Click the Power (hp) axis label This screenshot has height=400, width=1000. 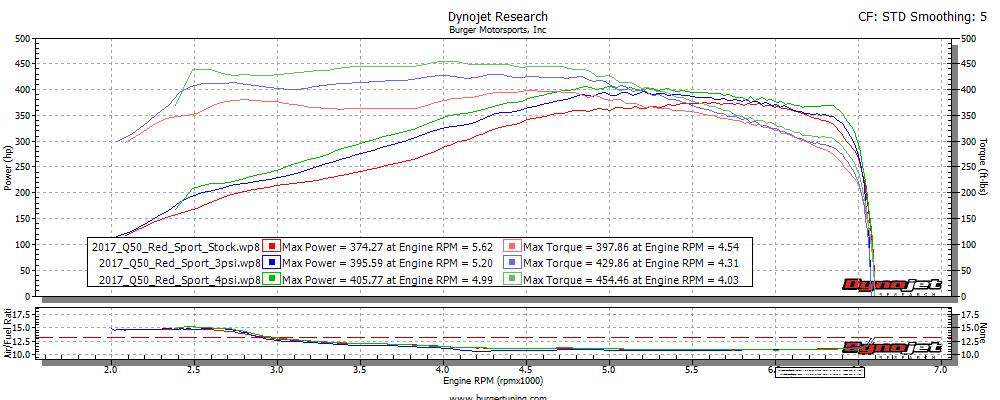pos(8,167)
